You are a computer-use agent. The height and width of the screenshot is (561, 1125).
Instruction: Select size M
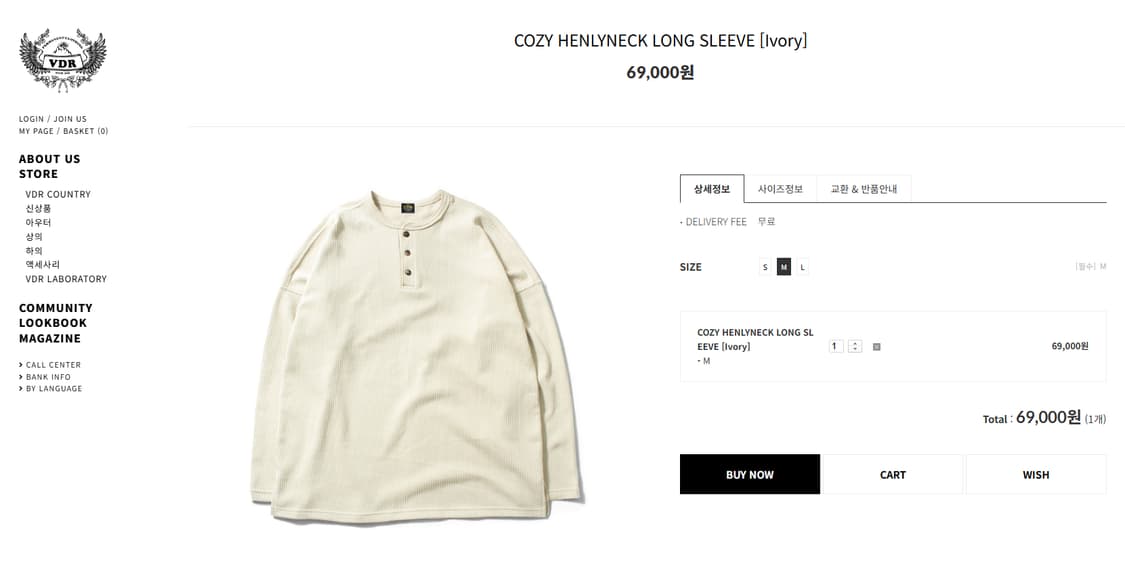pos(784,267)
